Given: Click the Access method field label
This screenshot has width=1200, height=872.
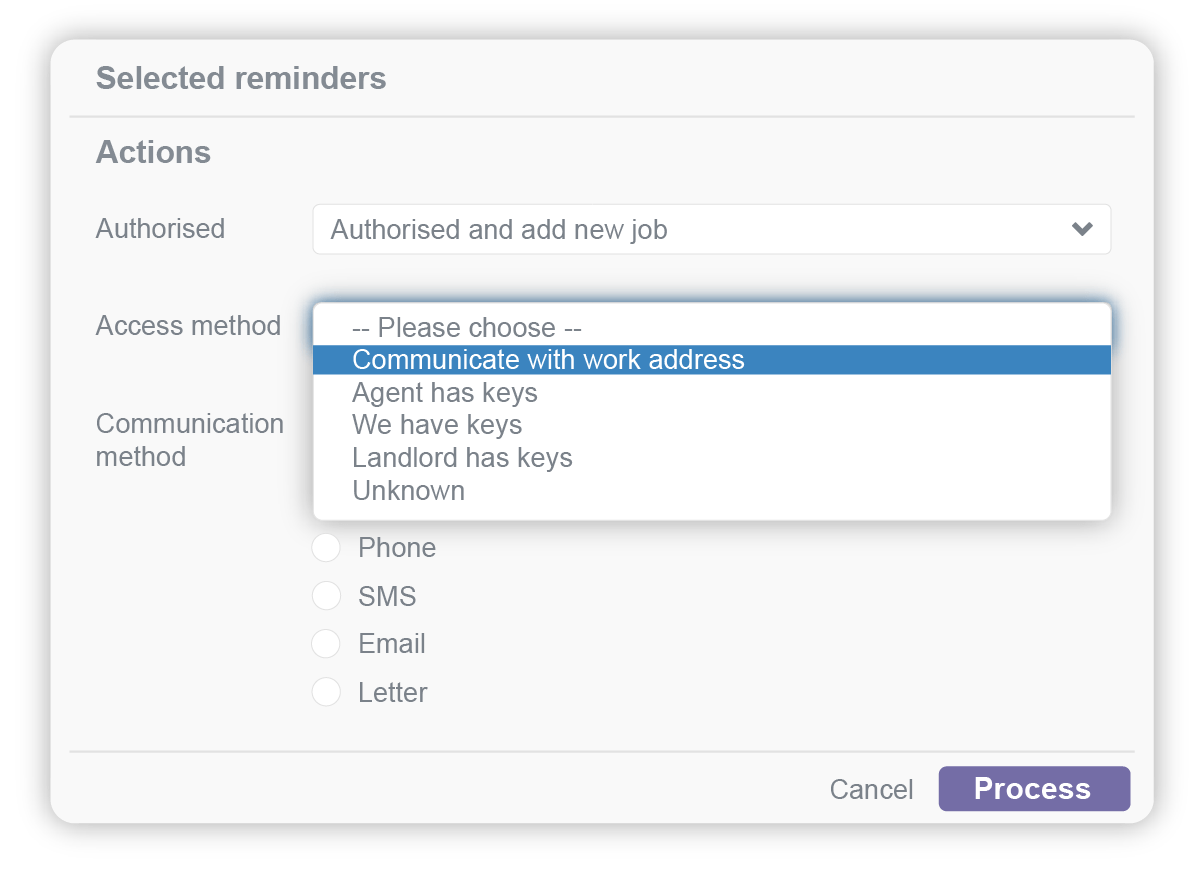Looking at the screenshot, I should pos(188,325).
